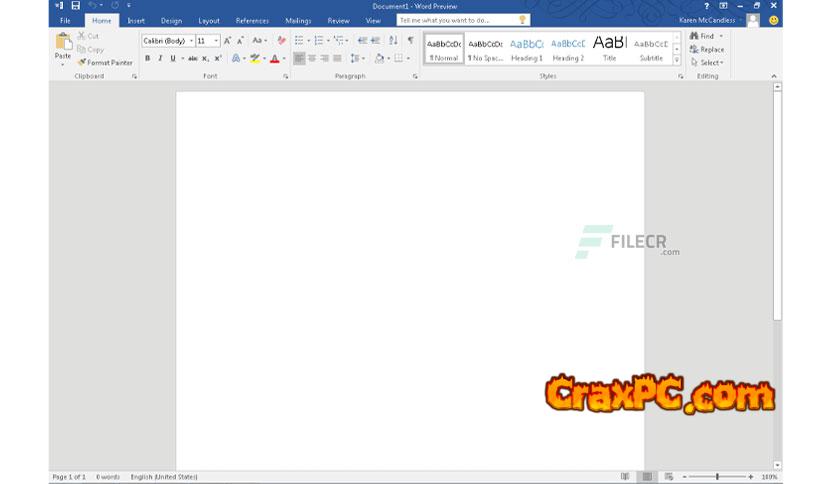Open the Paragraph dialog launcher

tap(415, 77)
